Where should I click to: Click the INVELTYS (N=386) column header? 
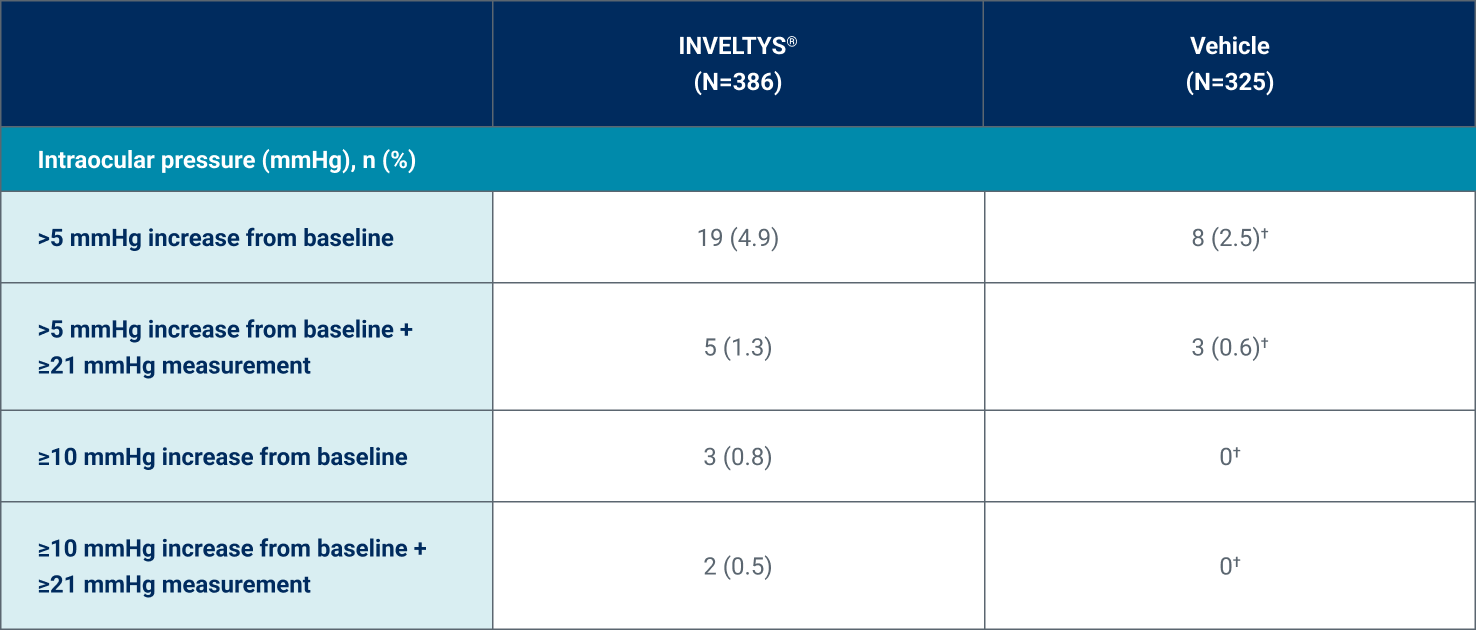pos(738,64)
